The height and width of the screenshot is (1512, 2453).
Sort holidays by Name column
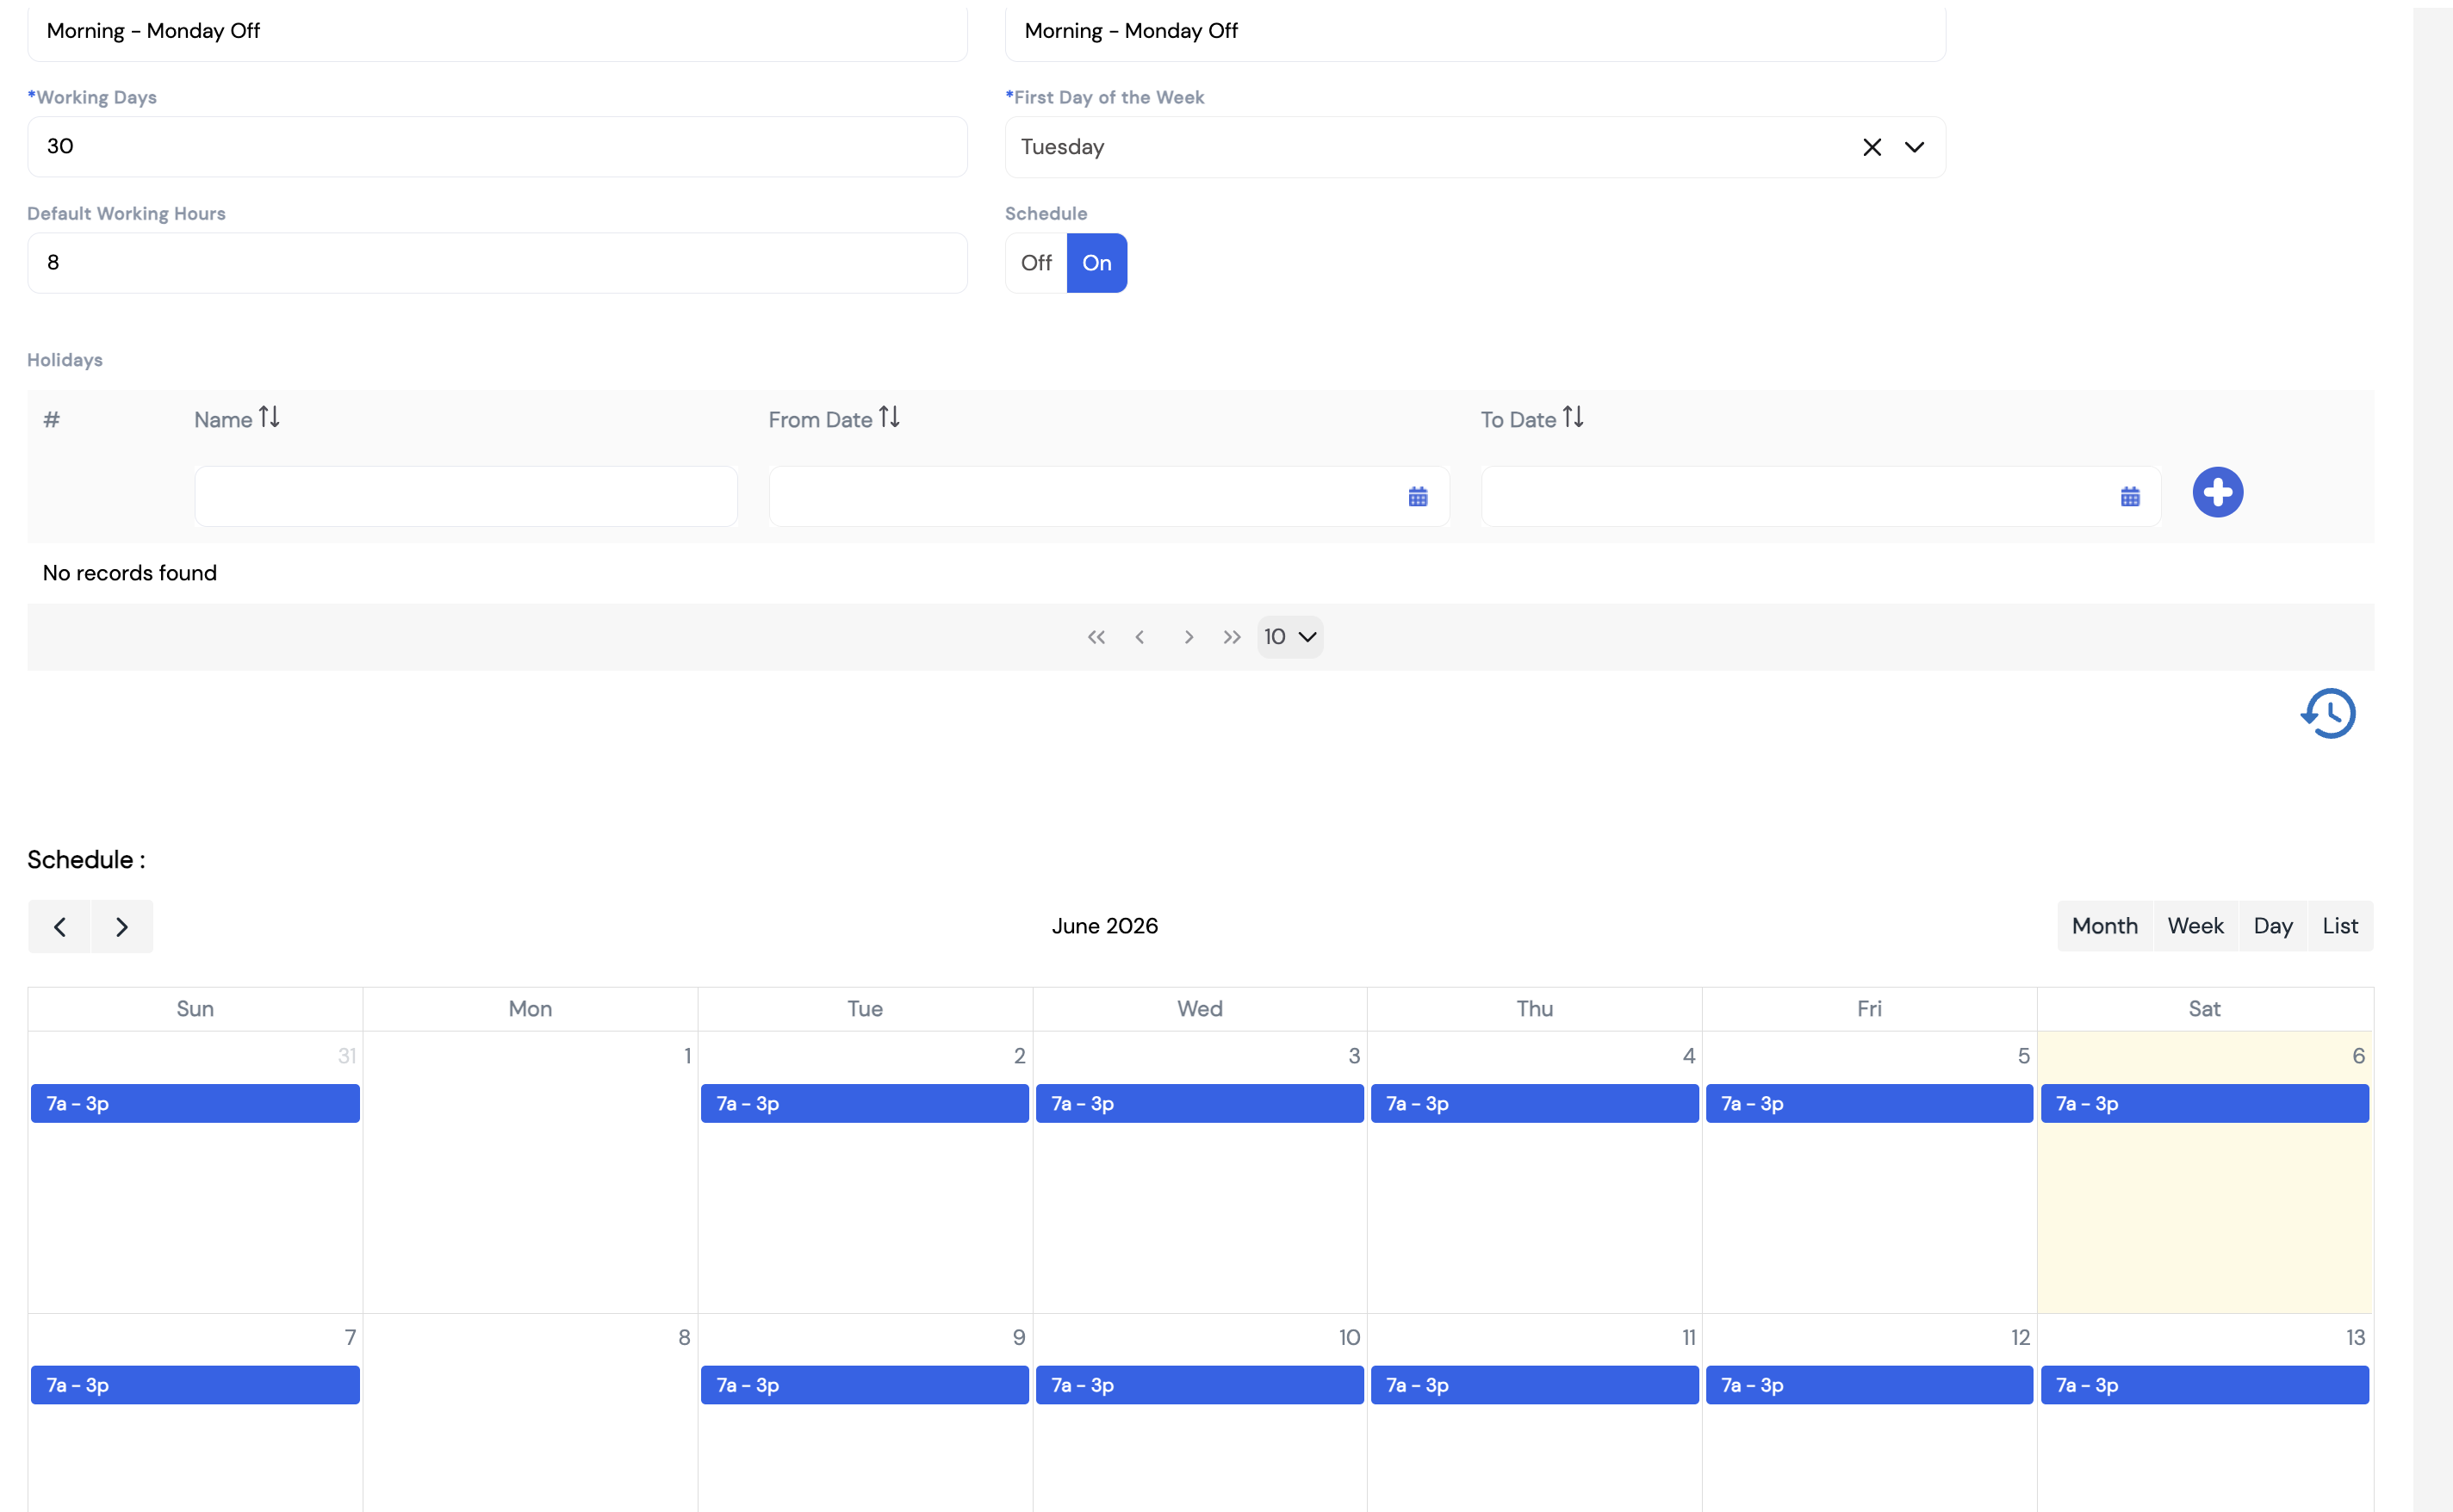pos(269,417)
